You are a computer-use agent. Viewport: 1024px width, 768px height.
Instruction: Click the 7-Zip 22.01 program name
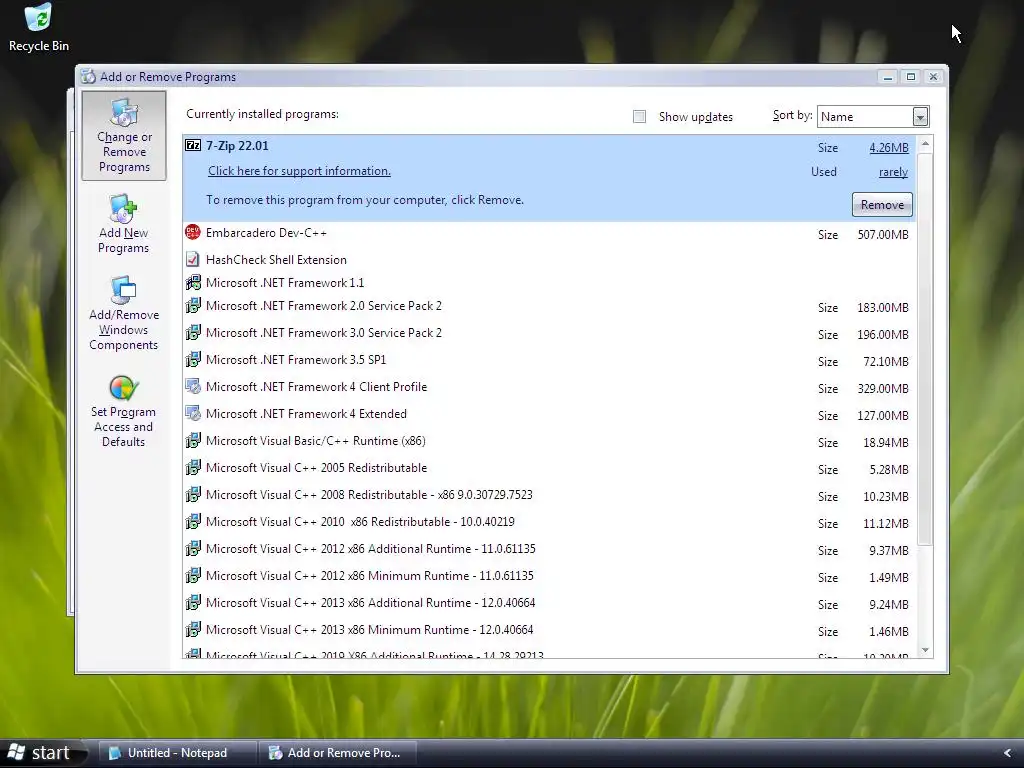pos(237,146)
